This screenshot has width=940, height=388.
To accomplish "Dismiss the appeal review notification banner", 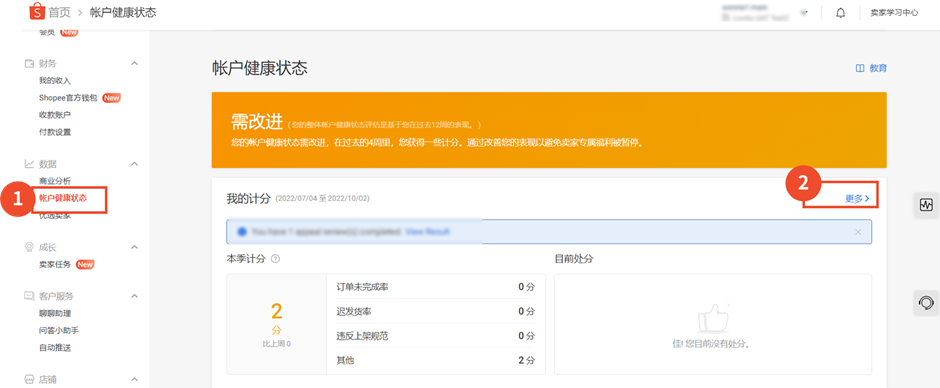I will [858, 231].
